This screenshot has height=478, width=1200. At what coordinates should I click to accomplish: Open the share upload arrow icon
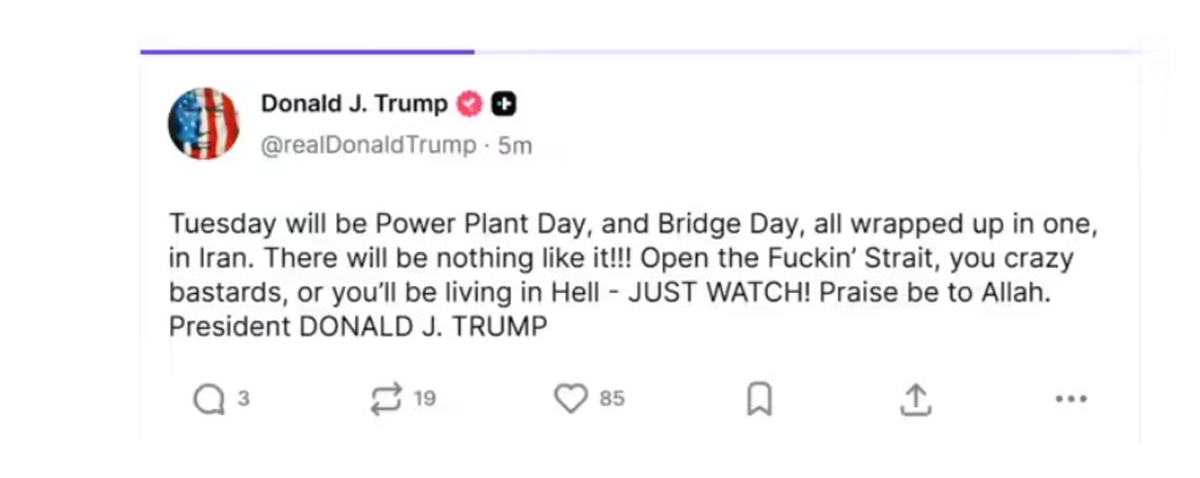click(x=915, y=400)
